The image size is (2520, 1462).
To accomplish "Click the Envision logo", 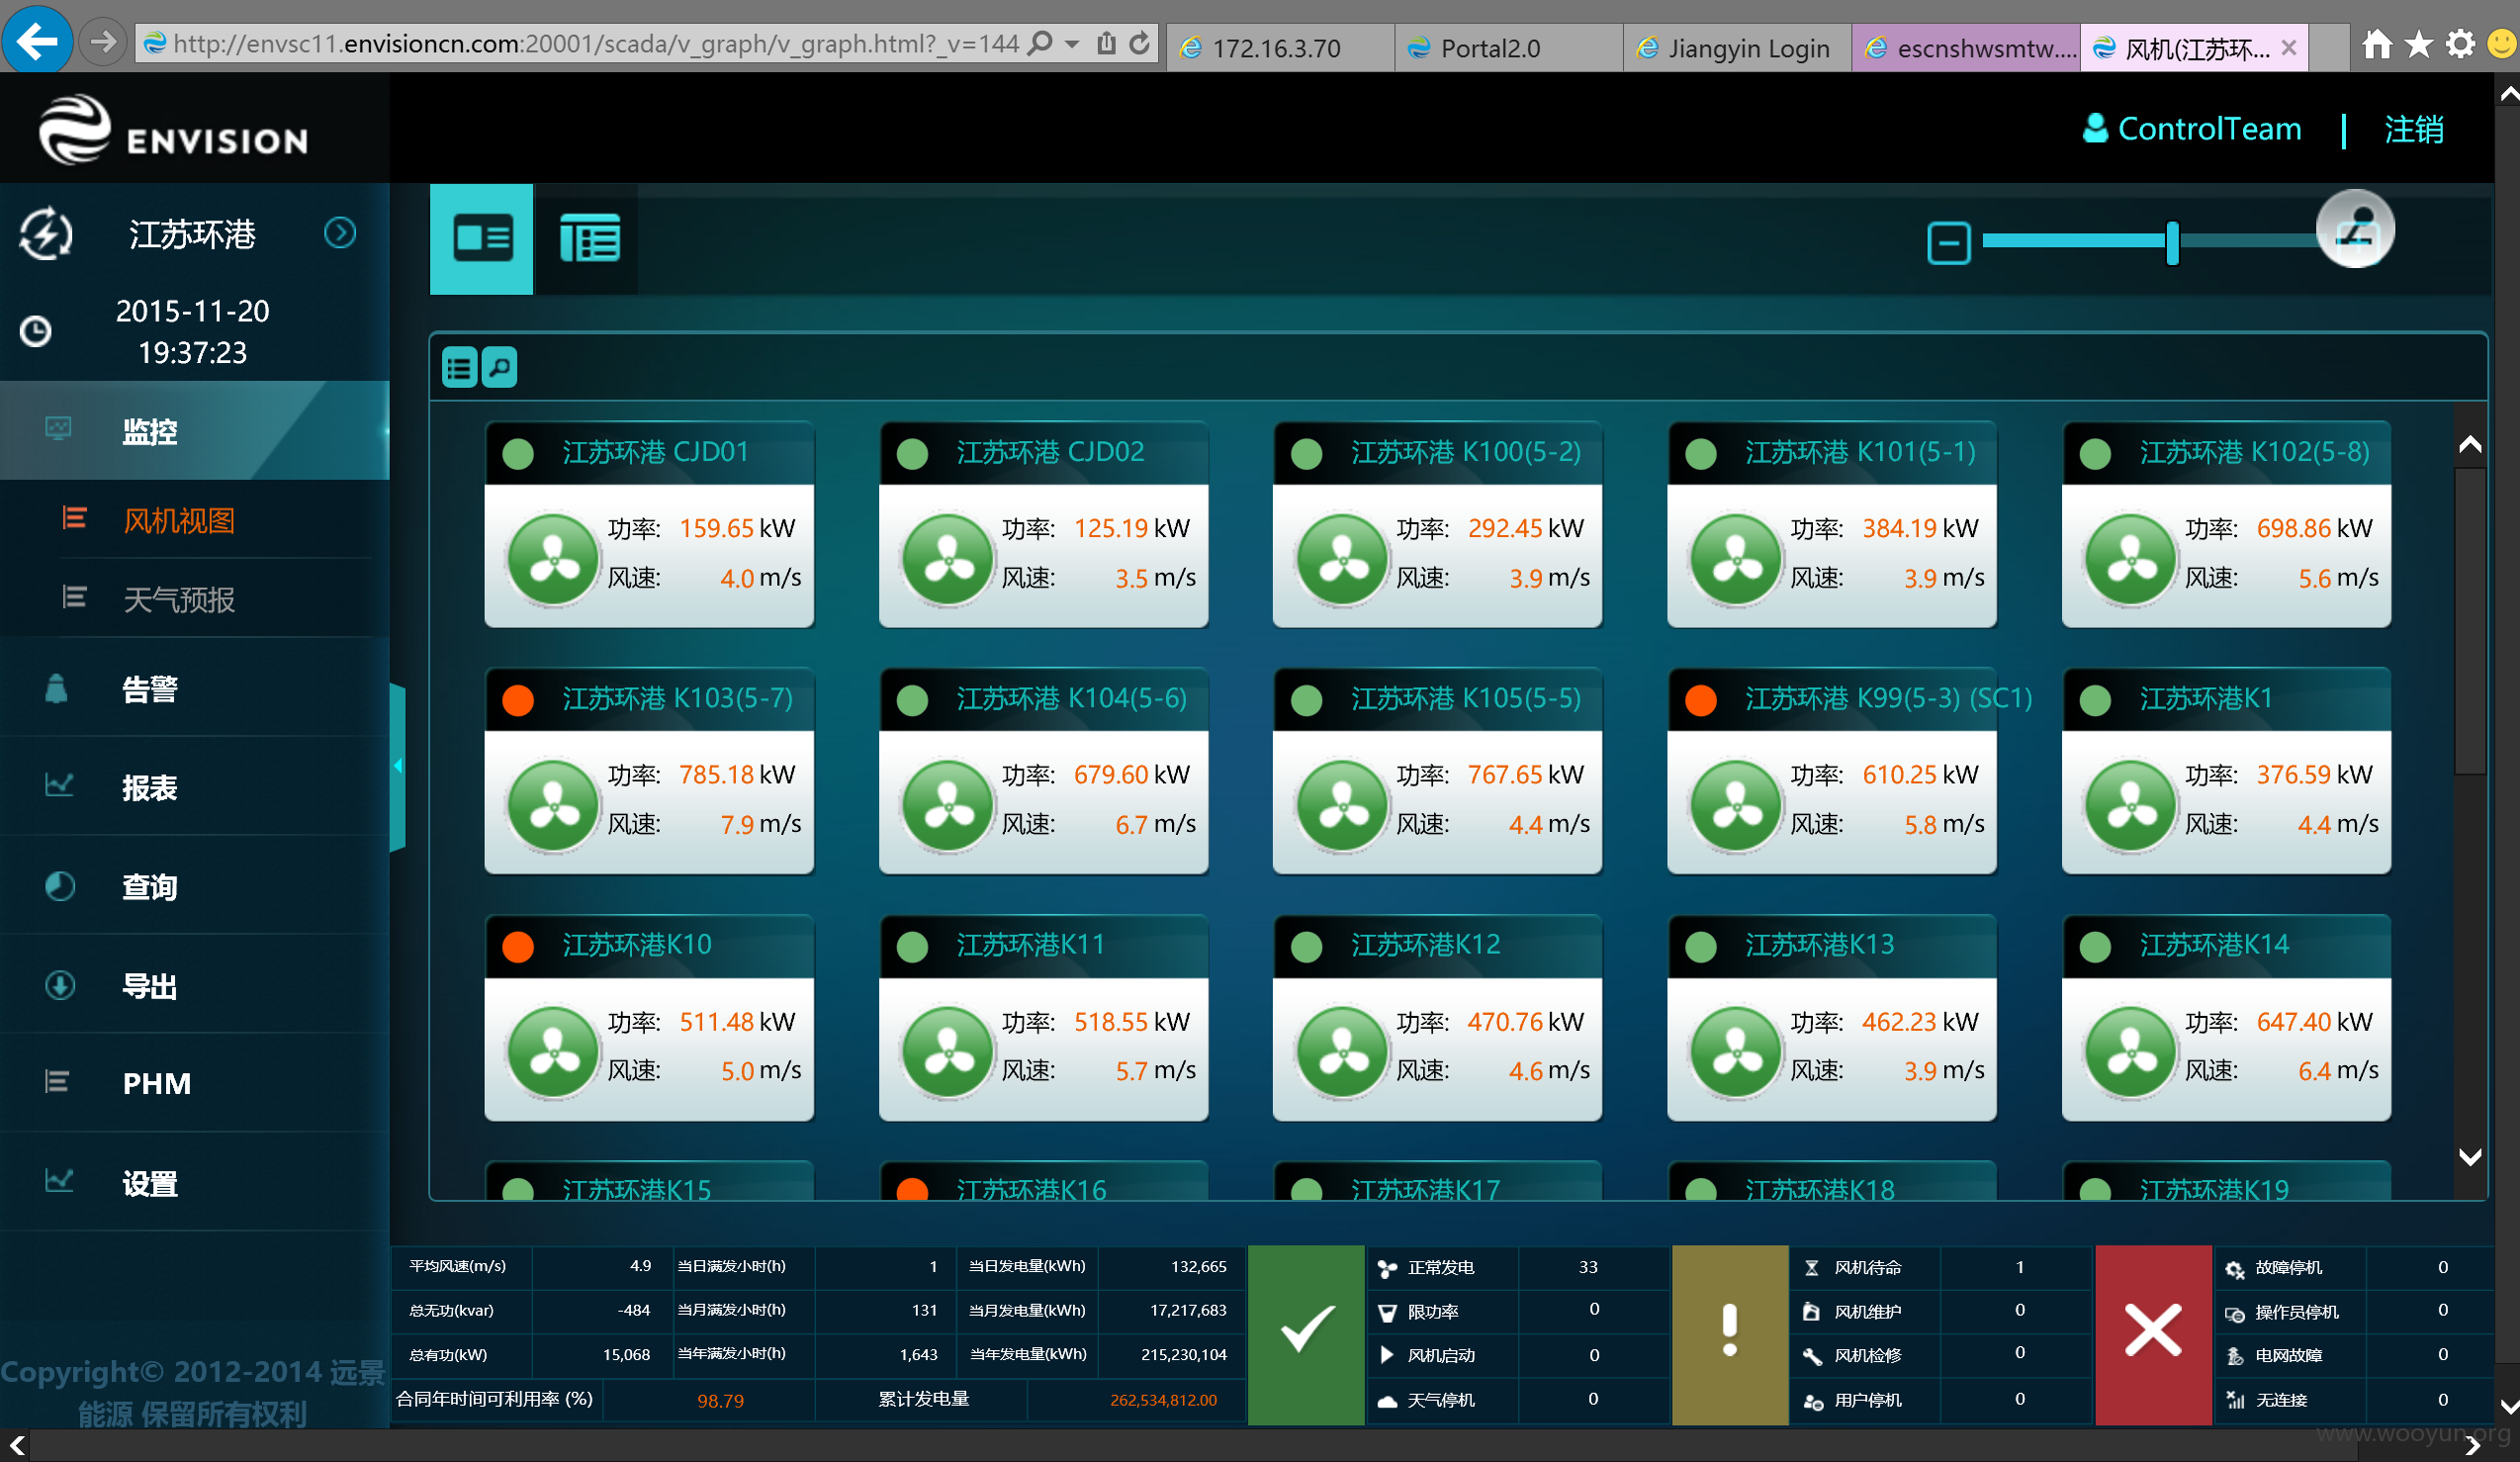I will tap(174, 131).
